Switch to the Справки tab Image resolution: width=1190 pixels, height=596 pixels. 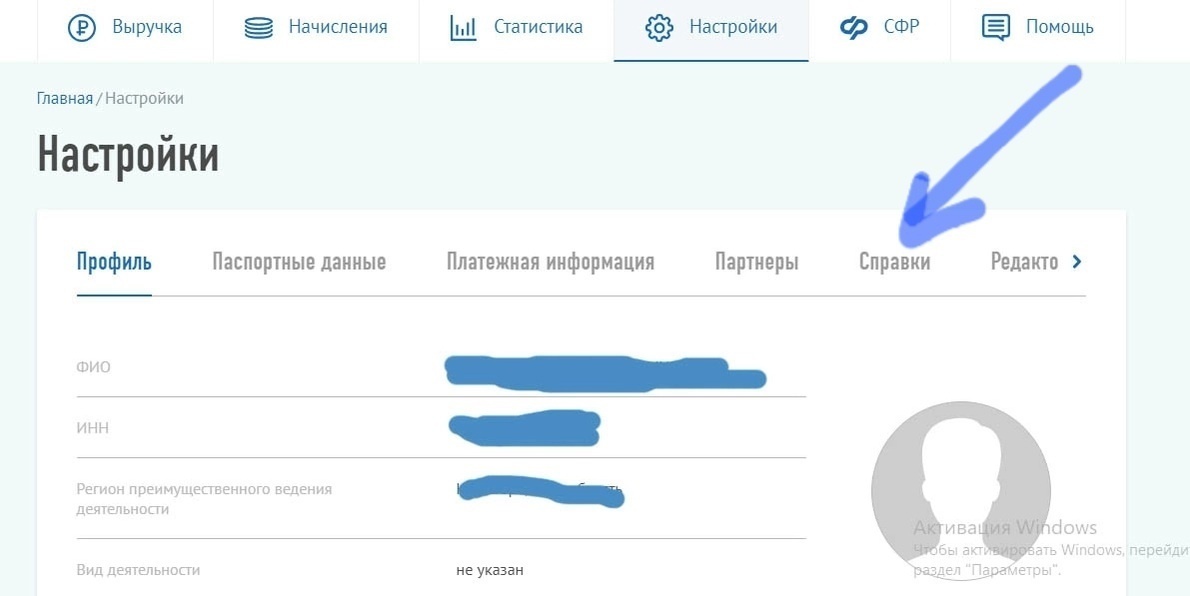(895, 261)
